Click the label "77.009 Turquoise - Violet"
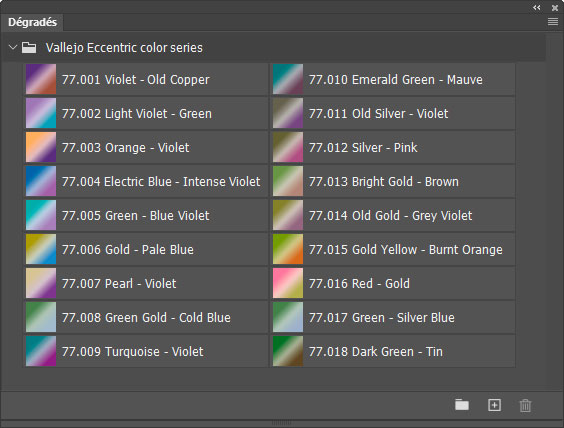 tap(132, 351)
